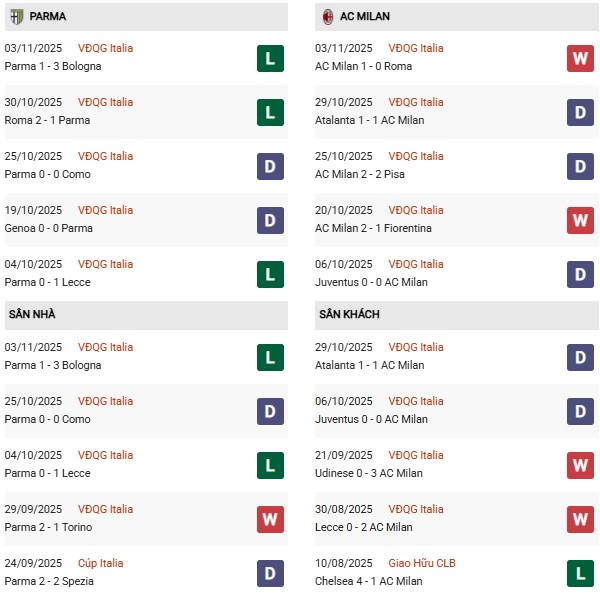Click L badge for Chelsea 4 - 1 AC Milan

[580, 573]
